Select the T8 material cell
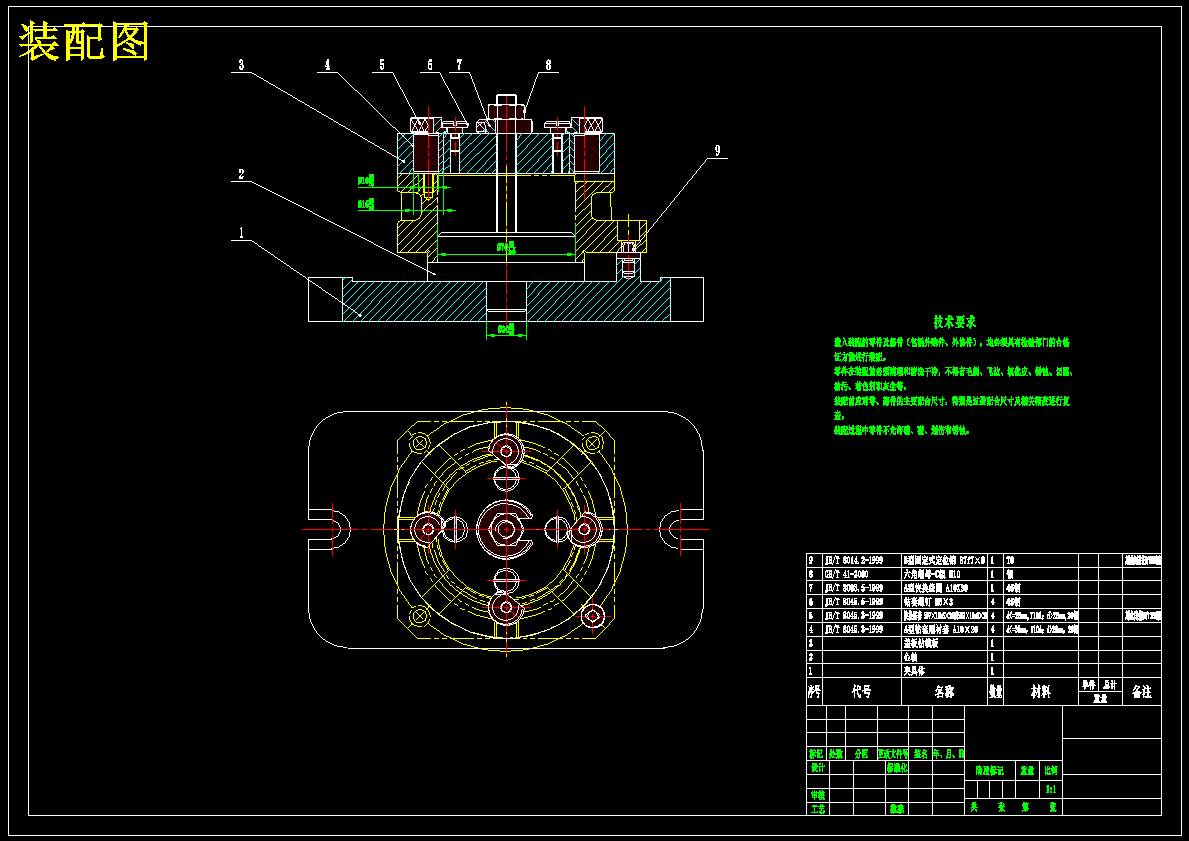 (x=1040, y=560)
